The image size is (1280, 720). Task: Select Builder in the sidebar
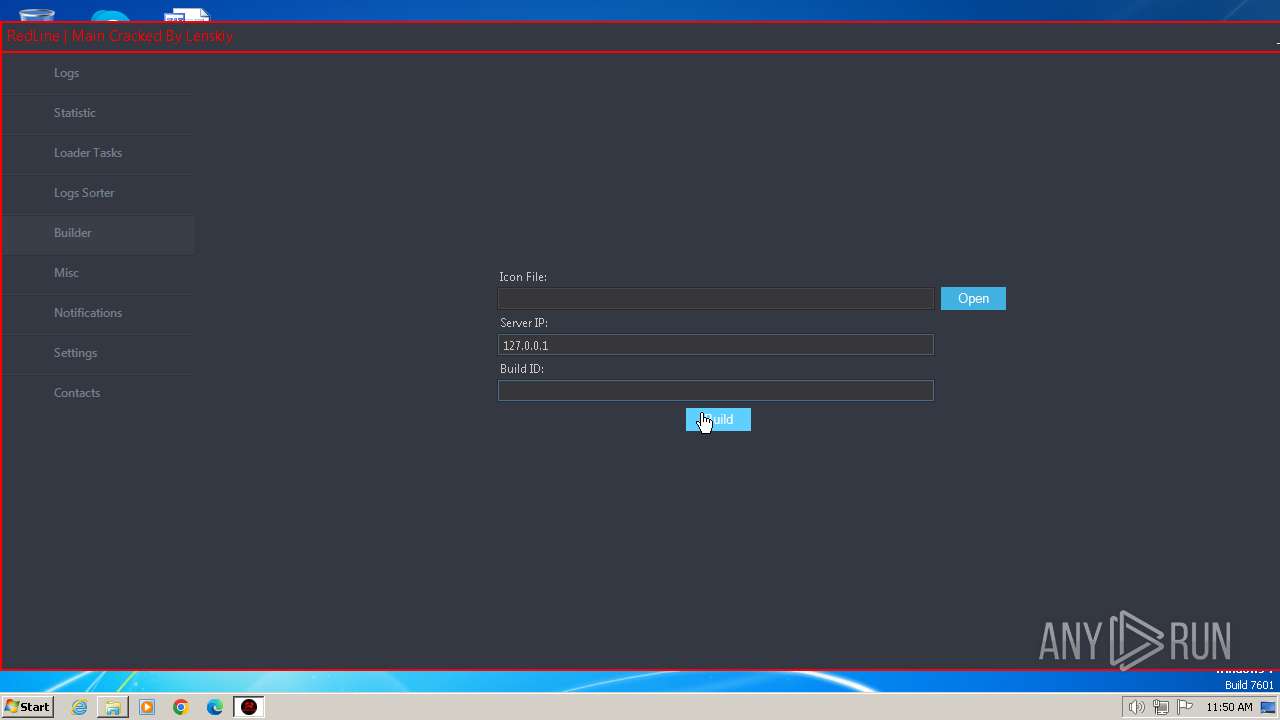pos(97,233)
